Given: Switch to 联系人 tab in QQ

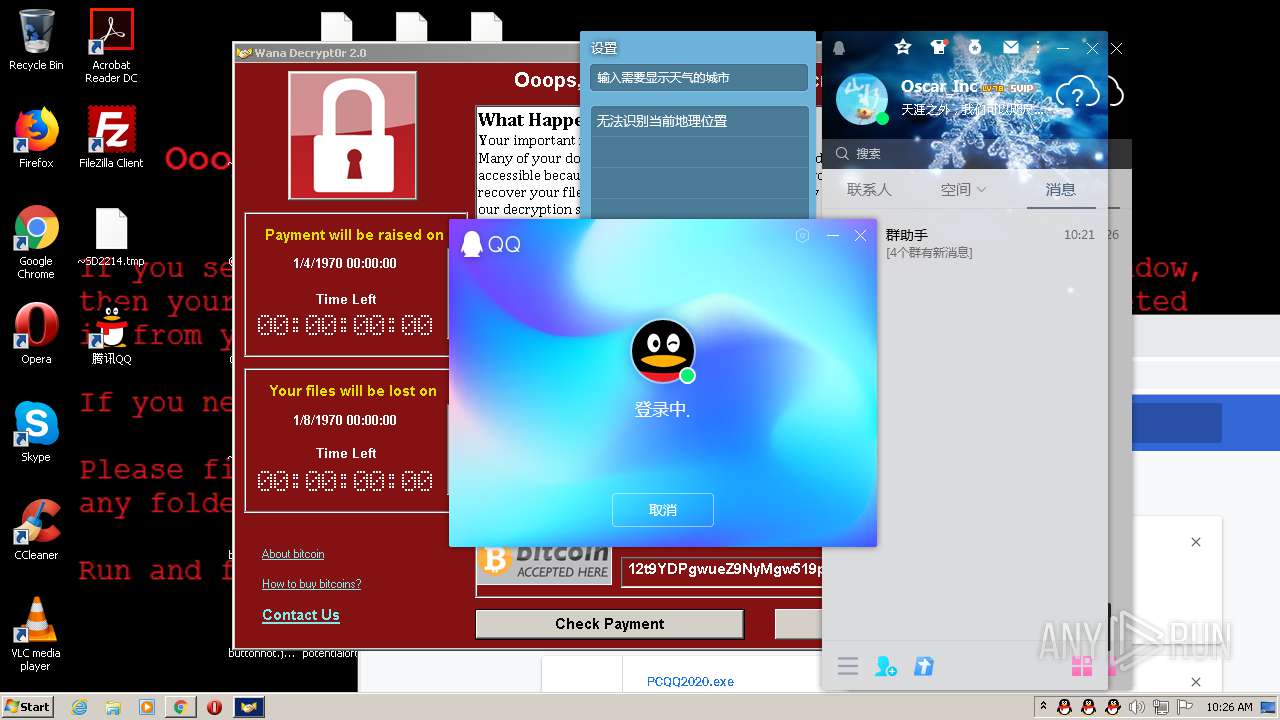Looking at the screenshot, I should (x=868, y=189).
